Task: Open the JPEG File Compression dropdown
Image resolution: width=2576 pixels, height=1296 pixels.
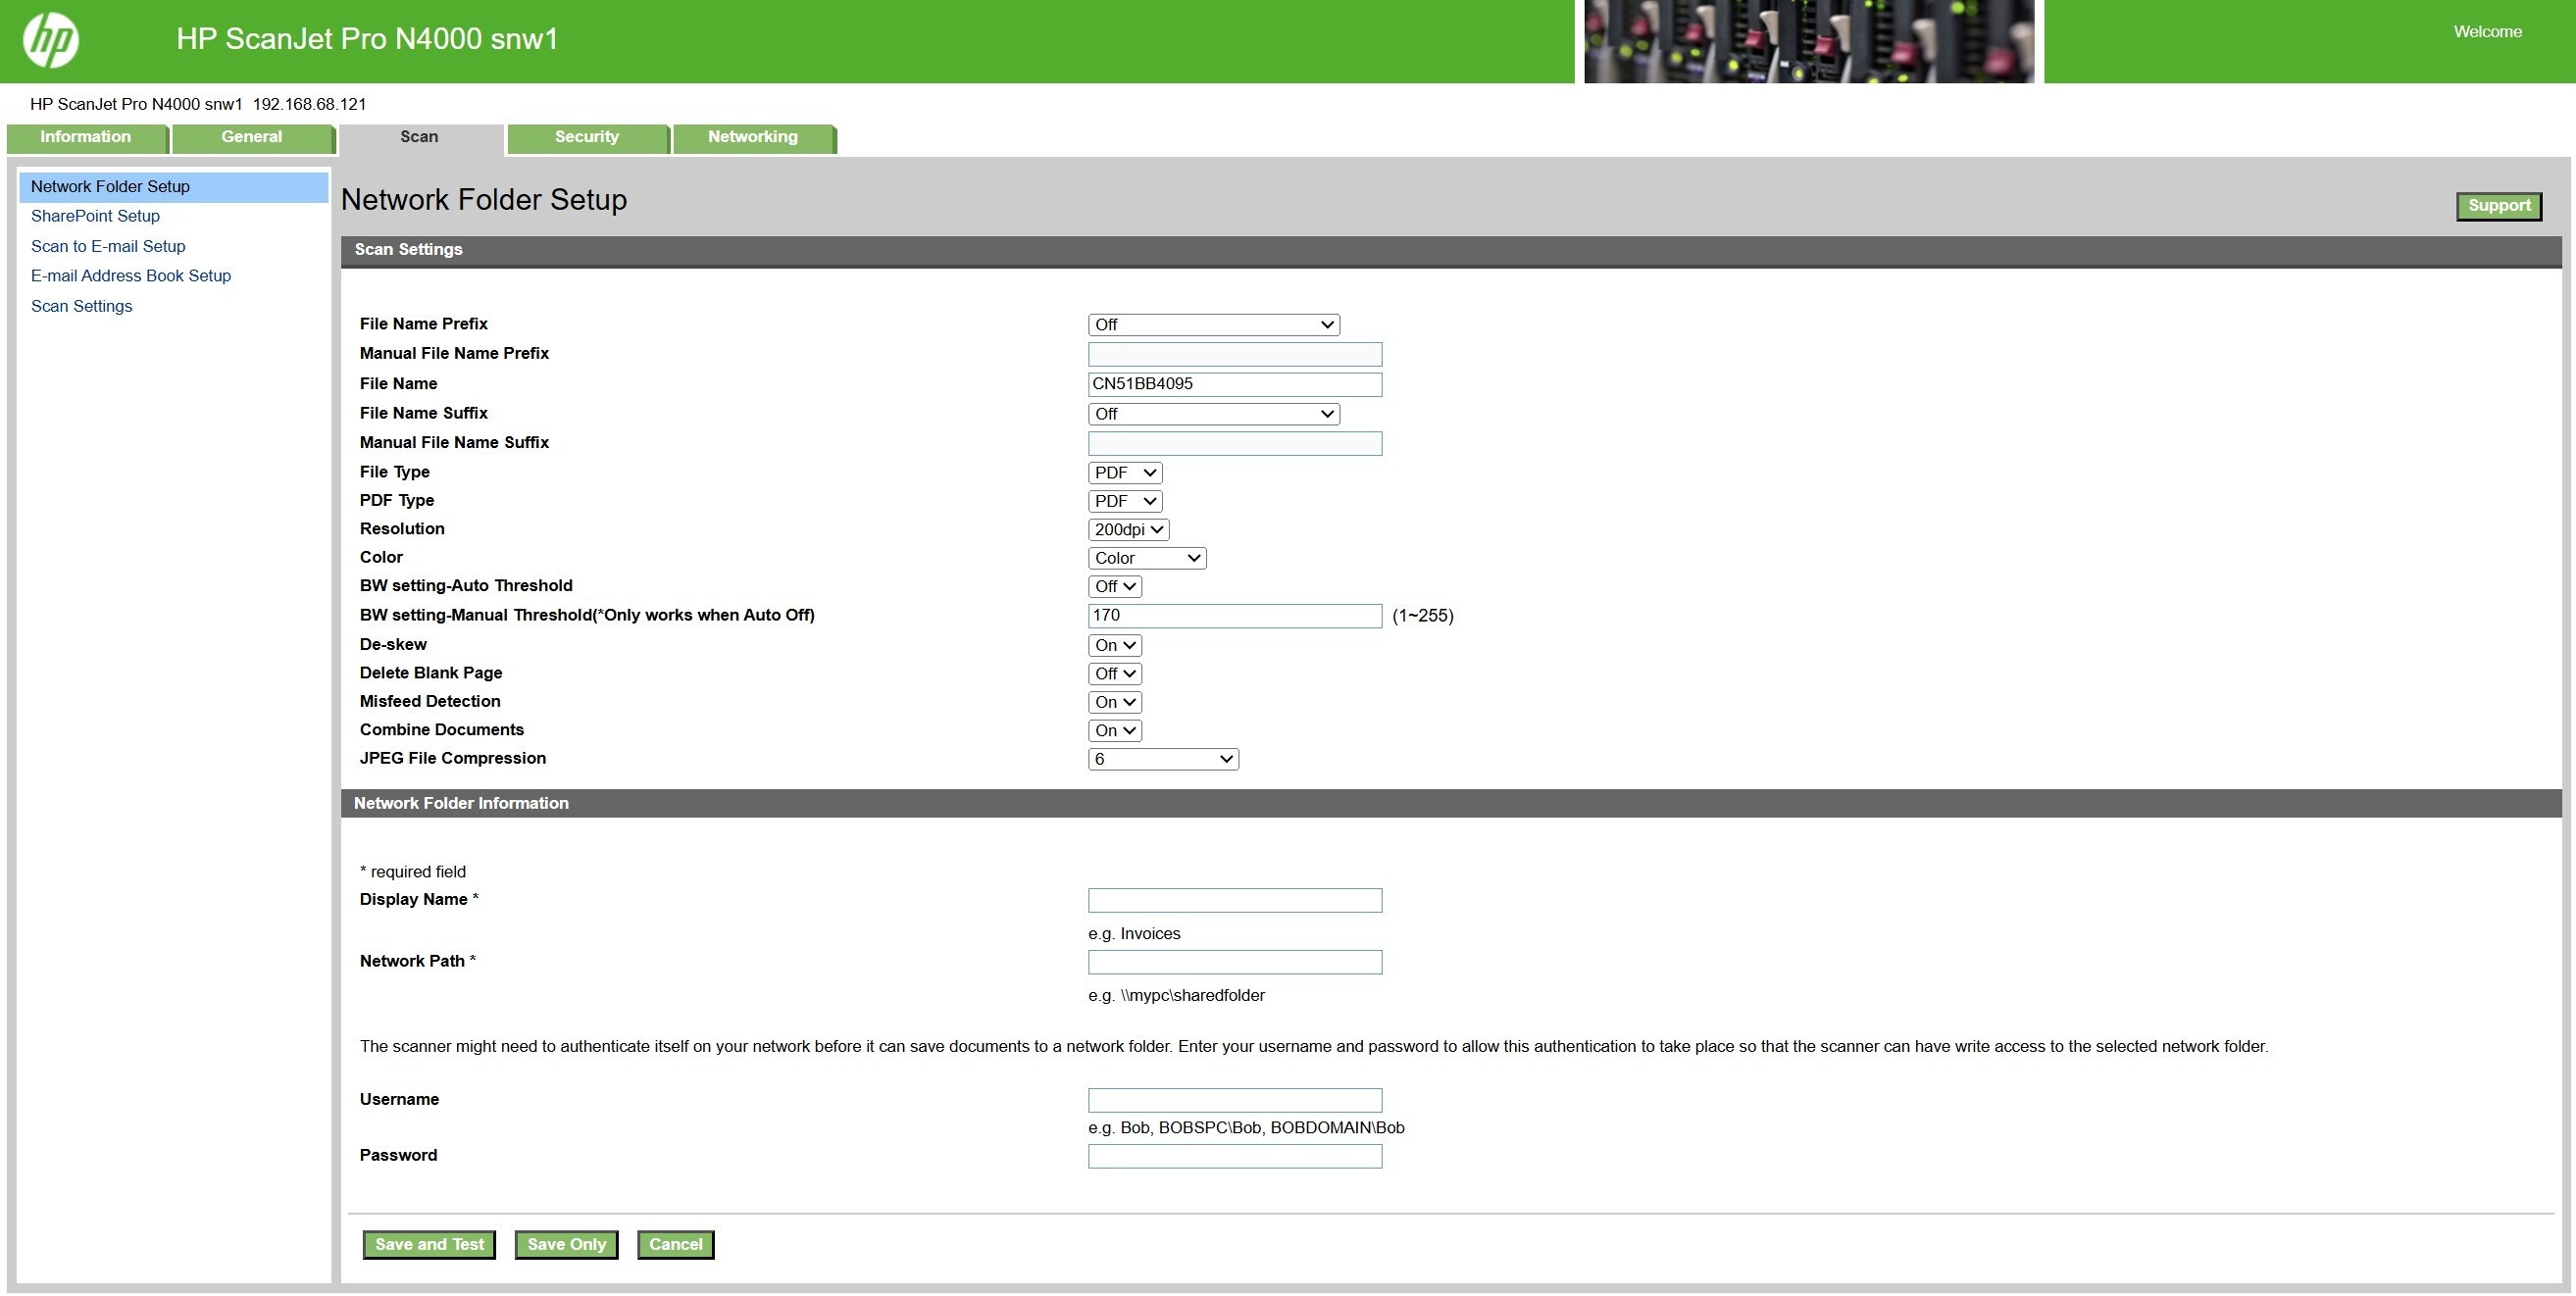Action: (1163, 760)
